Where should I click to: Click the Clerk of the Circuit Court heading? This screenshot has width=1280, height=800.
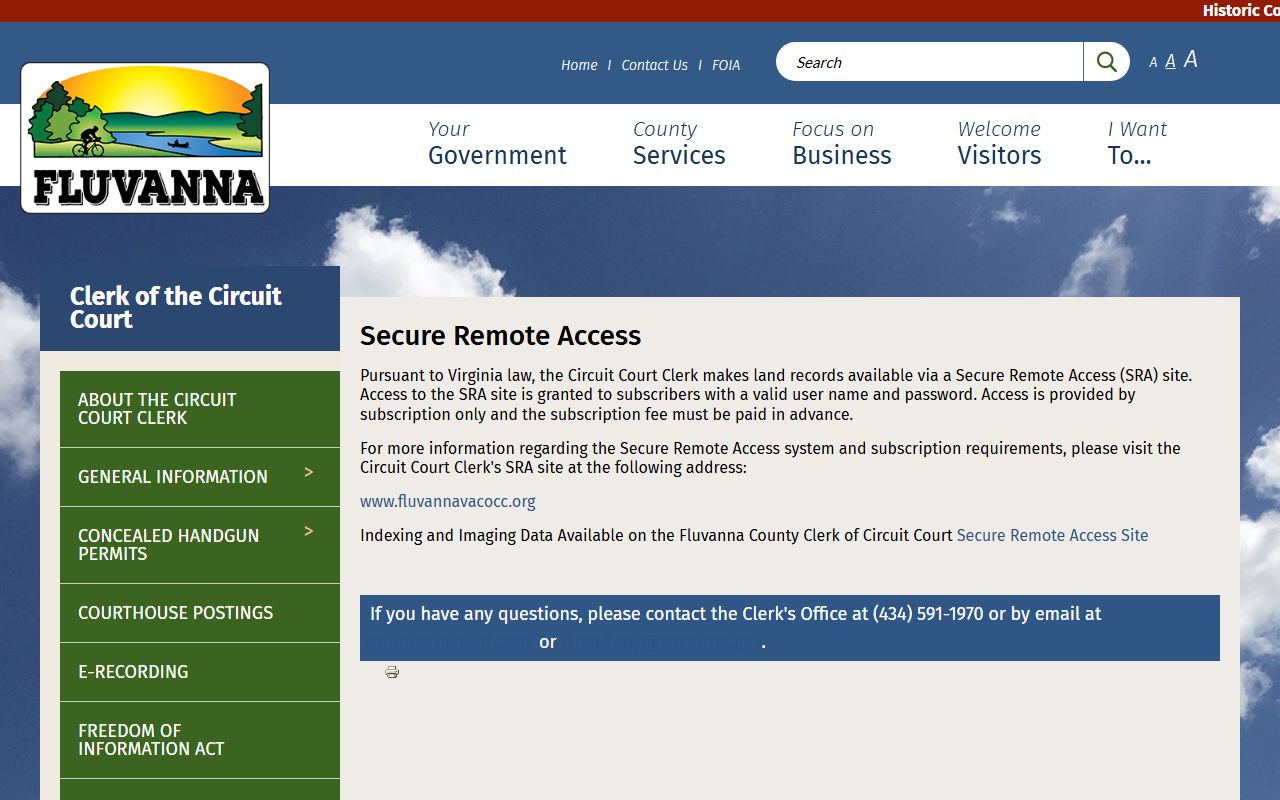(176, 308)
